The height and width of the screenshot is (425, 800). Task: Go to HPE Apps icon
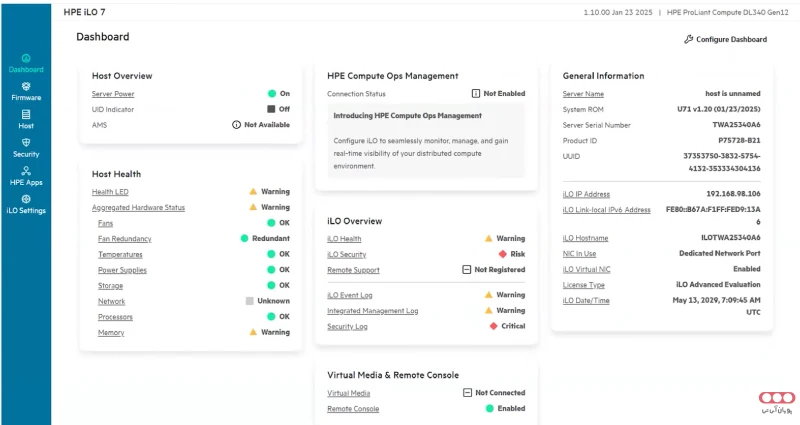[x=26, y=171]
